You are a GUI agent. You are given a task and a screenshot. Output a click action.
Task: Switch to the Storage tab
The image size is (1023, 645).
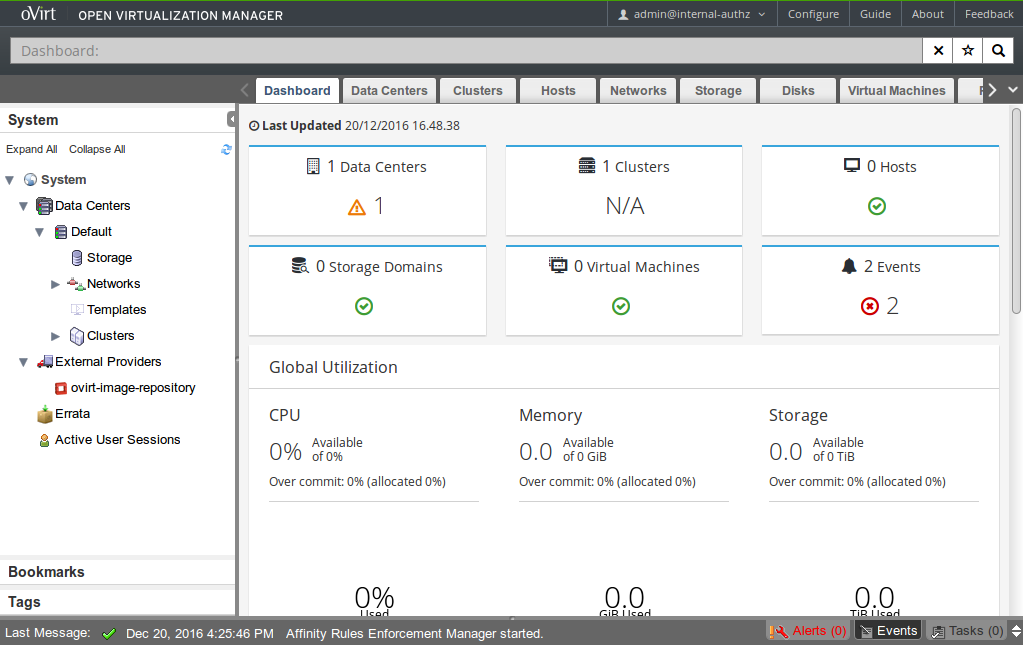point(718,91)
